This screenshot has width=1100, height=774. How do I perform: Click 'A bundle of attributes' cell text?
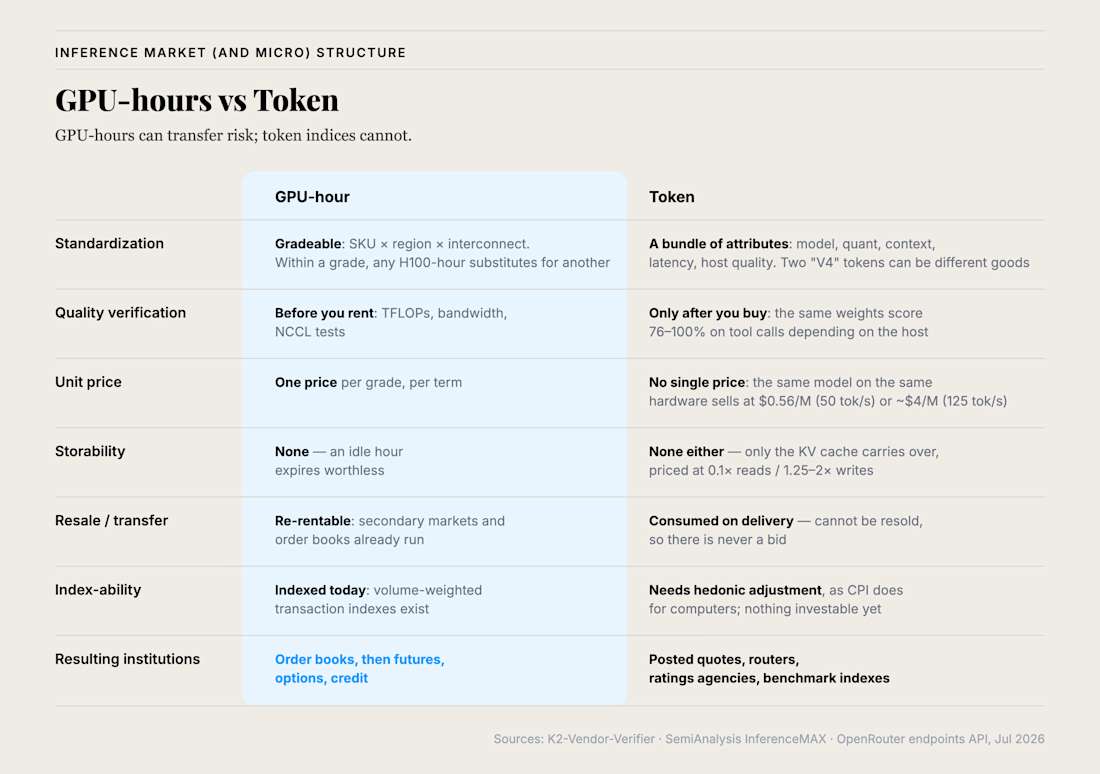tap(718, 244)
